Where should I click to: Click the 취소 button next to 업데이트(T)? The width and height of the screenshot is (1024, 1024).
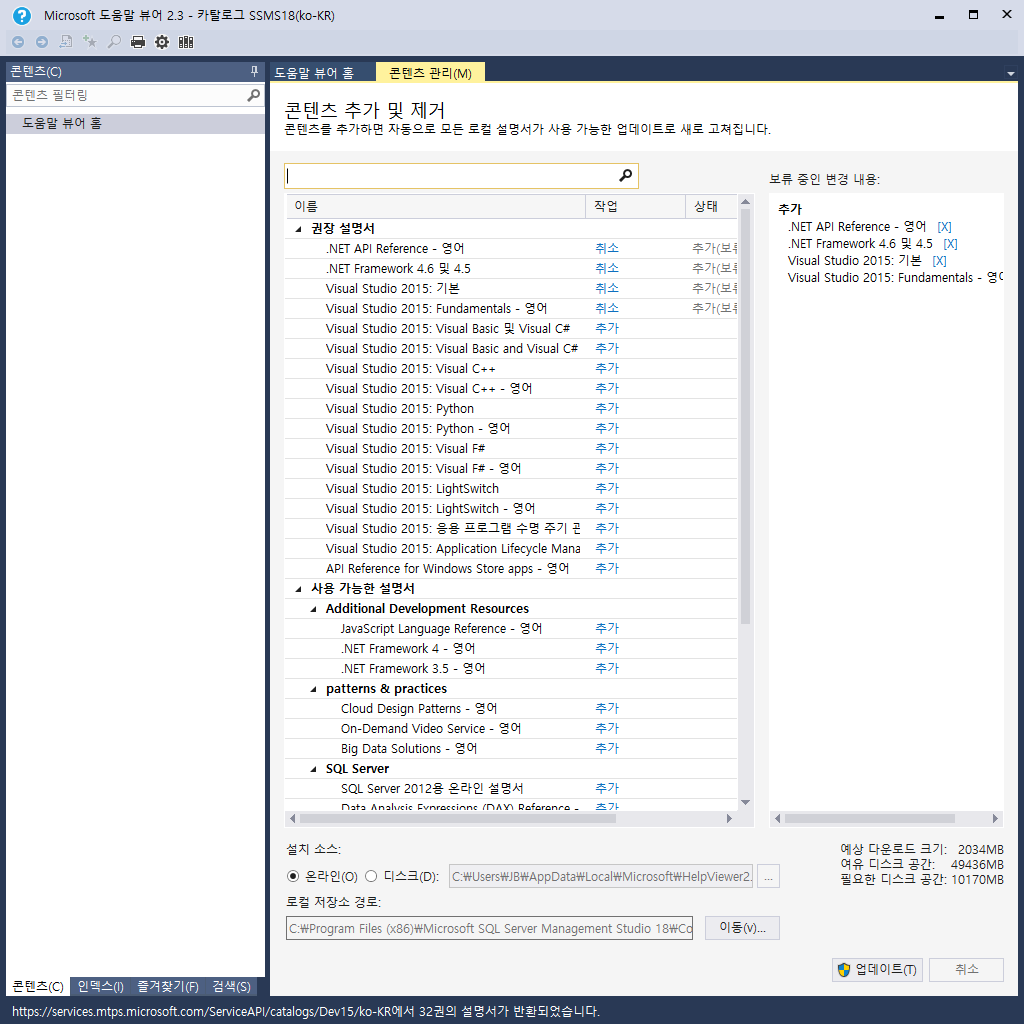click(x=967, y=970)
